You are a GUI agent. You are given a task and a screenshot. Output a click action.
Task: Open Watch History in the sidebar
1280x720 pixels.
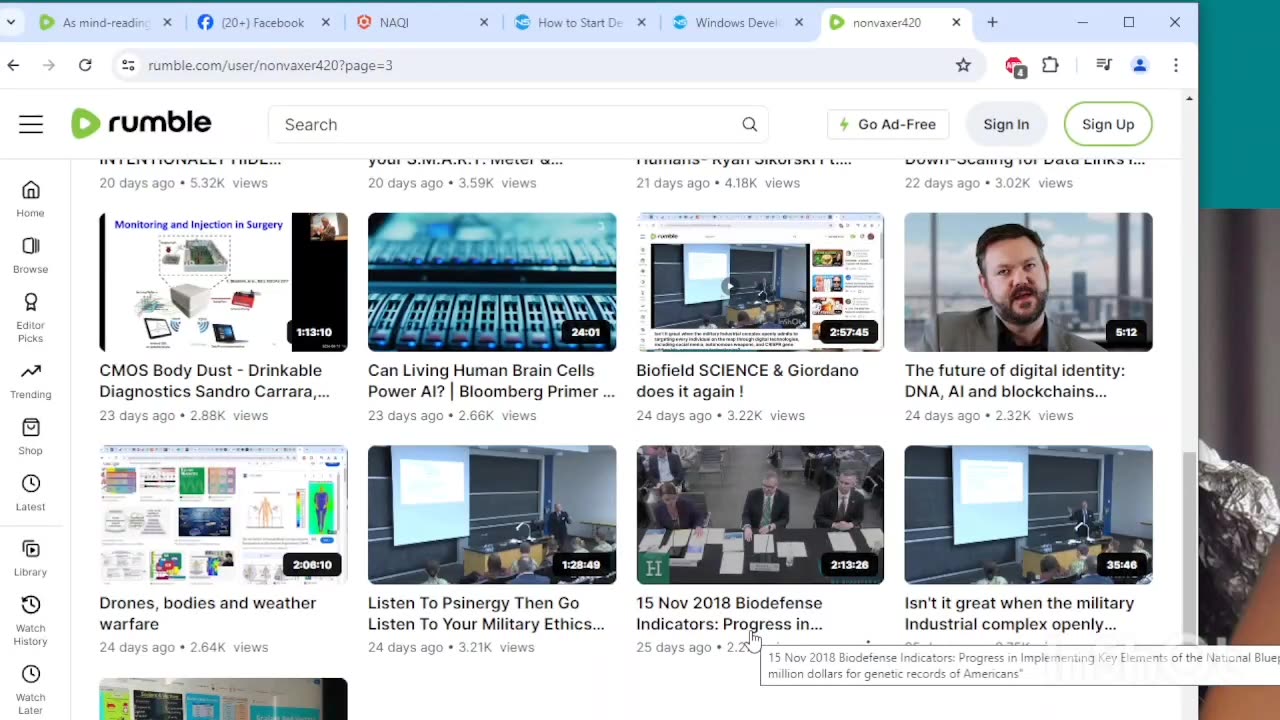pyautogui.click(x=31, y=620)
